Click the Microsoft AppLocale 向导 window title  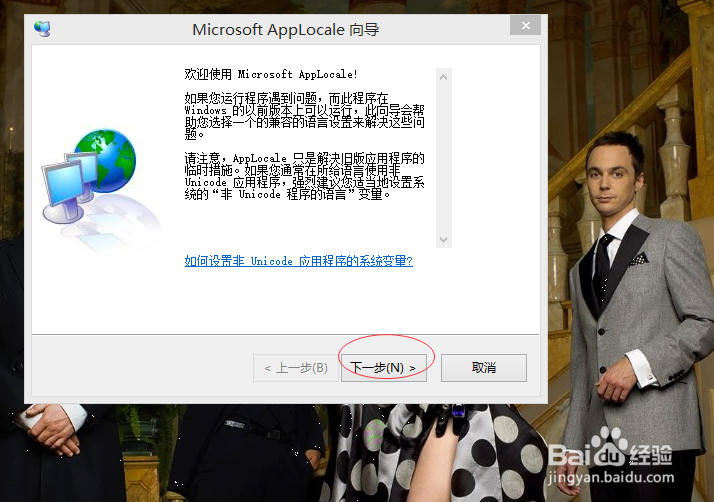[286, 30]
